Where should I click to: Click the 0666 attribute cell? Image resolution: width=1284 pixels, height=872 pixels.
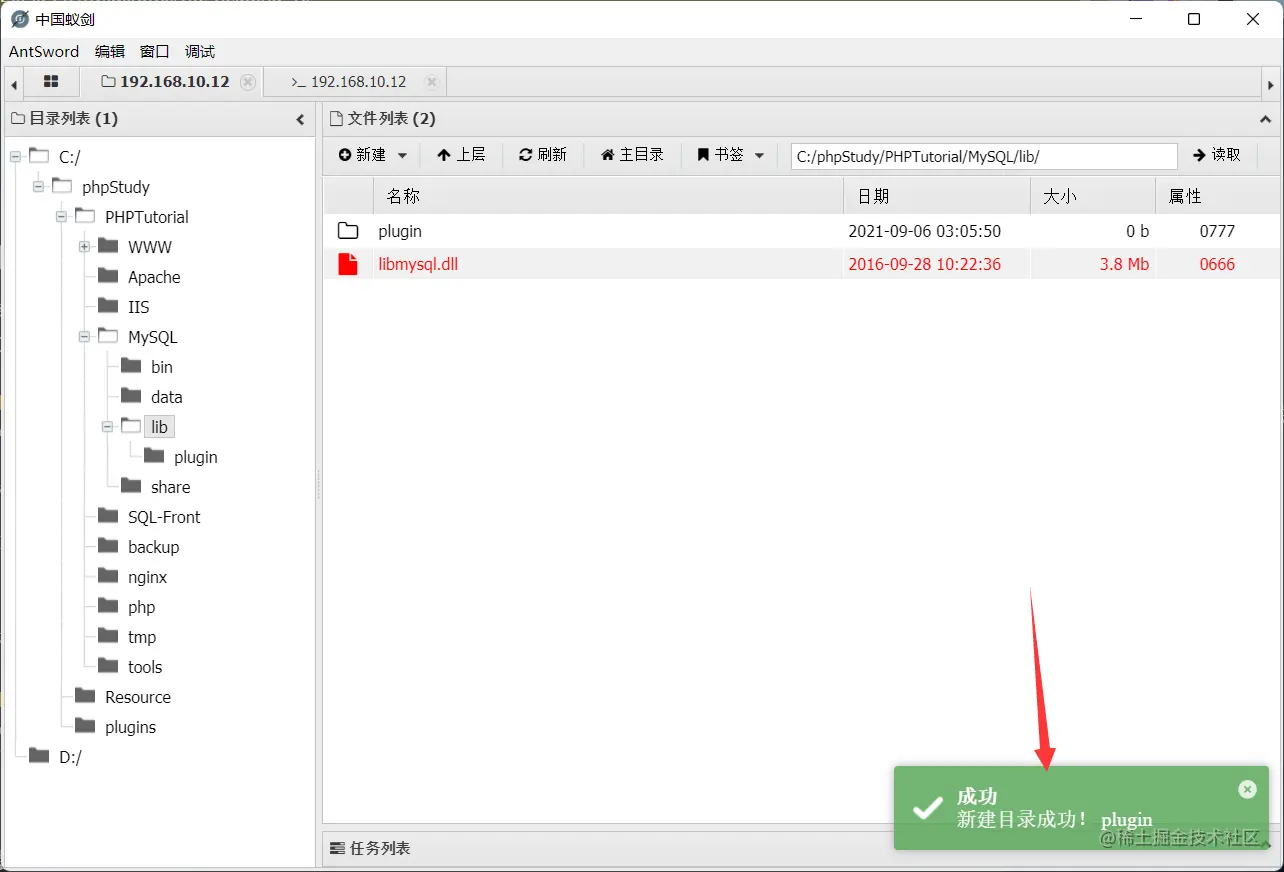[1217, 265]
